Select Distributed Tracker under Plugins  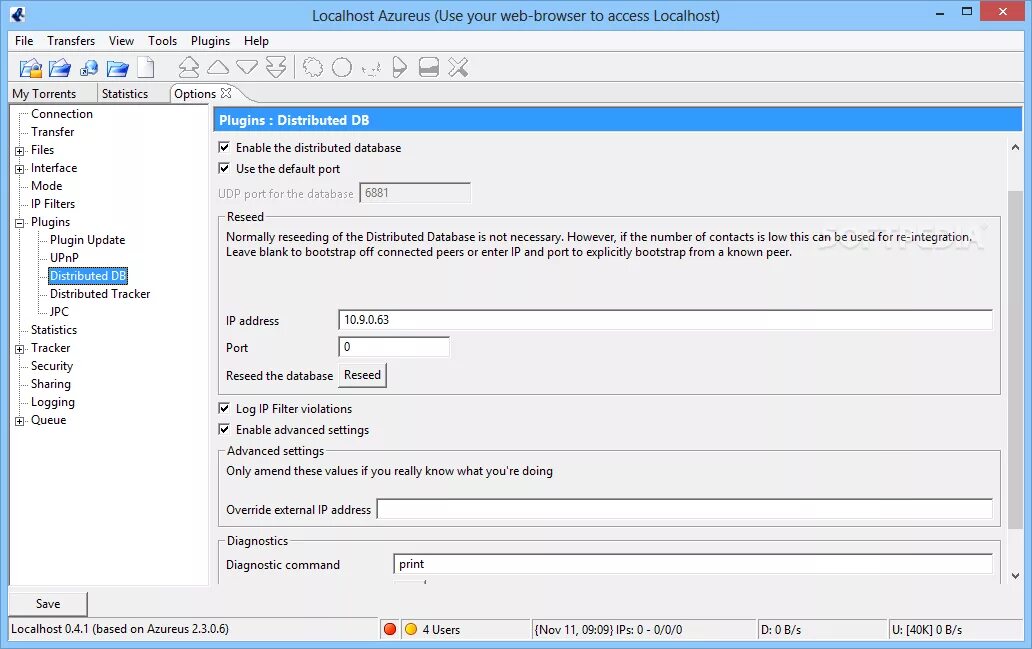click(100, 294)
